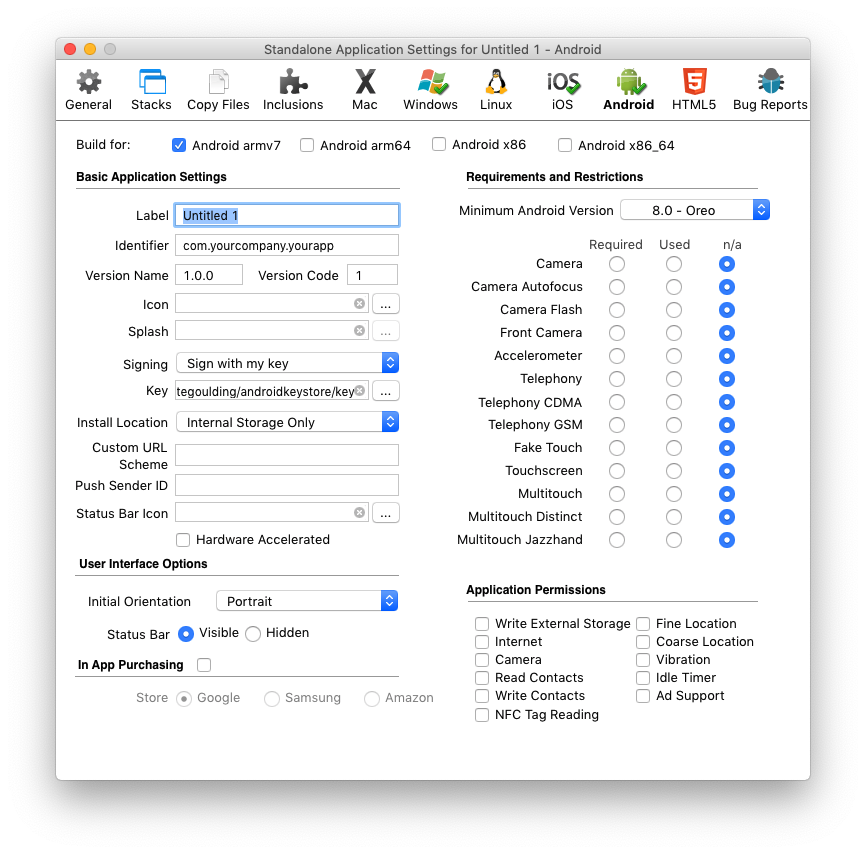Image resolution: width=866 pixels, height=854 pixels.
Task: Clear the Key path field
Action: tap(360, 391)
